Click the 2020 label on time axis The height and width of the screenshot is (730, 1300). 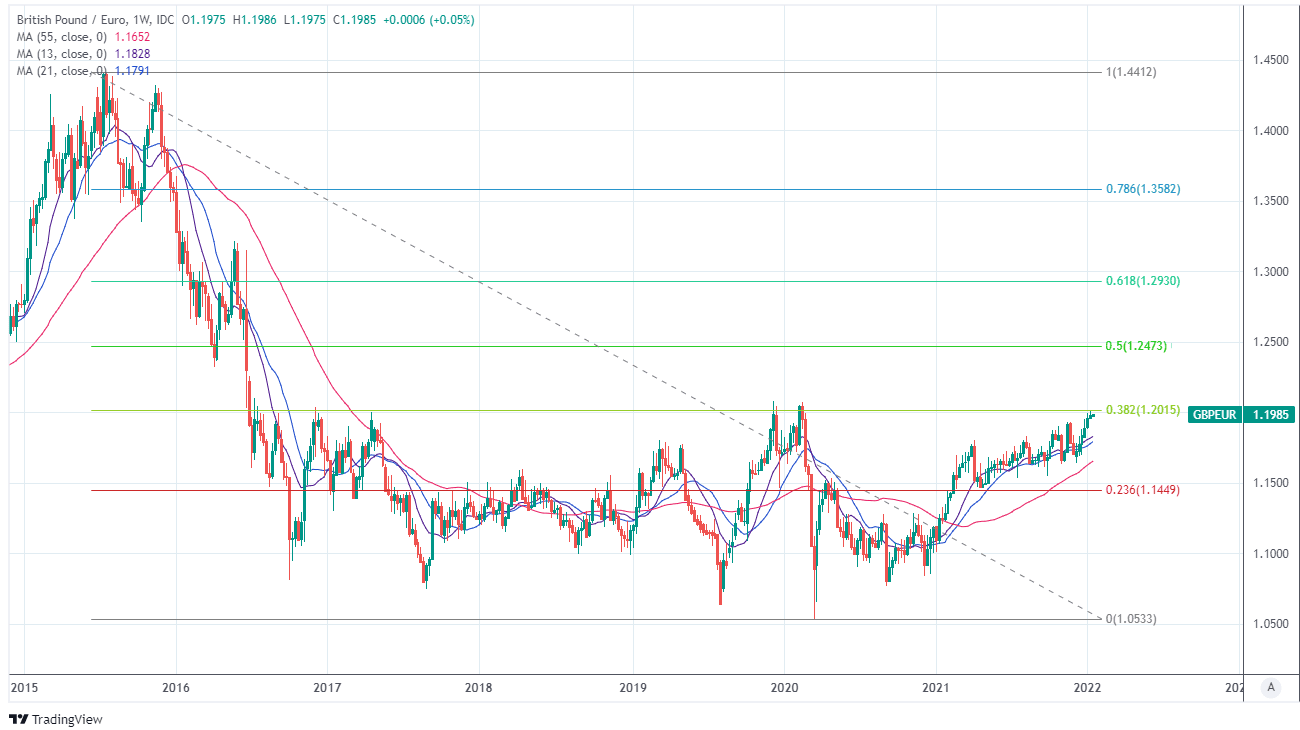783,688
